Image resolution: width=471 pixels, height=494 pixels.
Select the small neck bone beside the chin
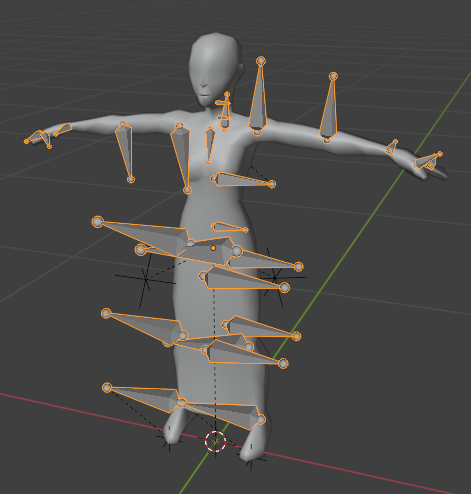pyautogui.click(x=225, y=111)
